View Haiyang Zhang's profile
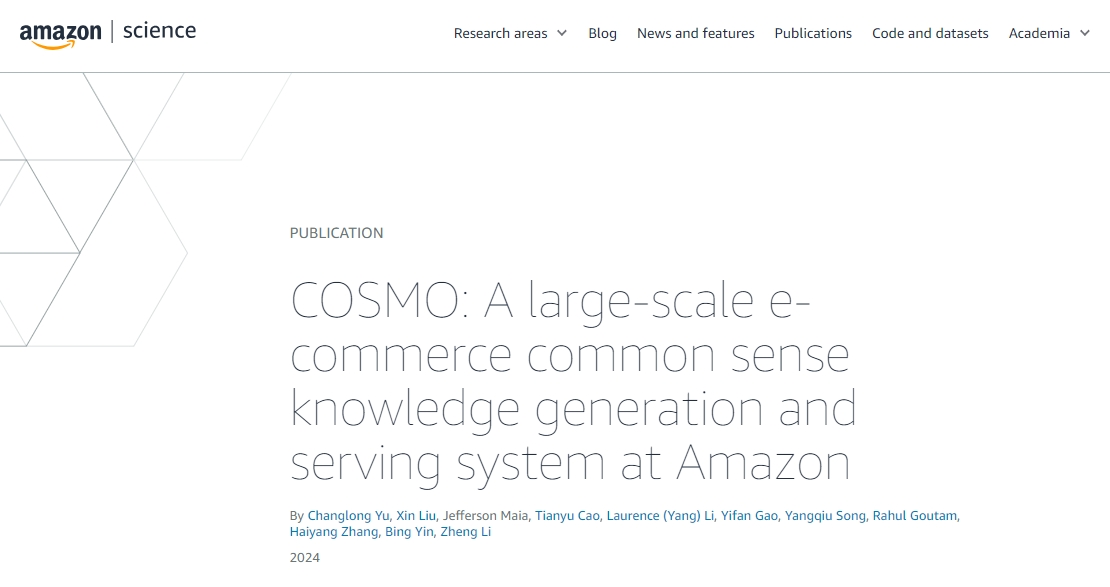This screenshot has height=587, width=1110. tap(333, 532)
